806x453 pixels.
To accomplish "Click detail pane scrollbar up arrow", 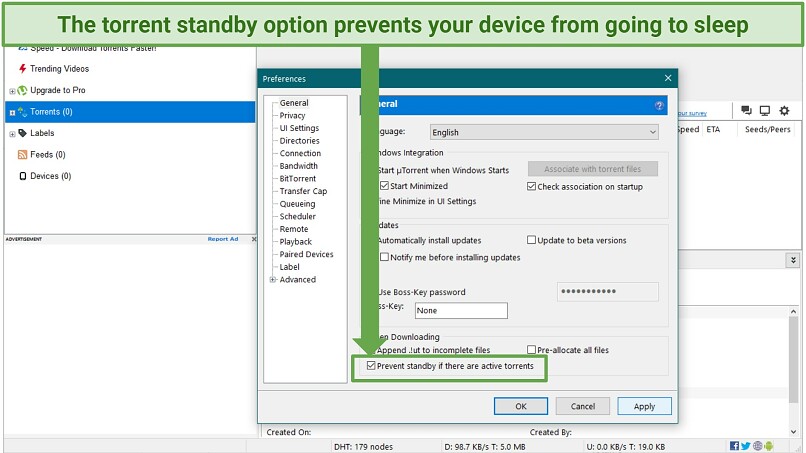I will (794, 312).
